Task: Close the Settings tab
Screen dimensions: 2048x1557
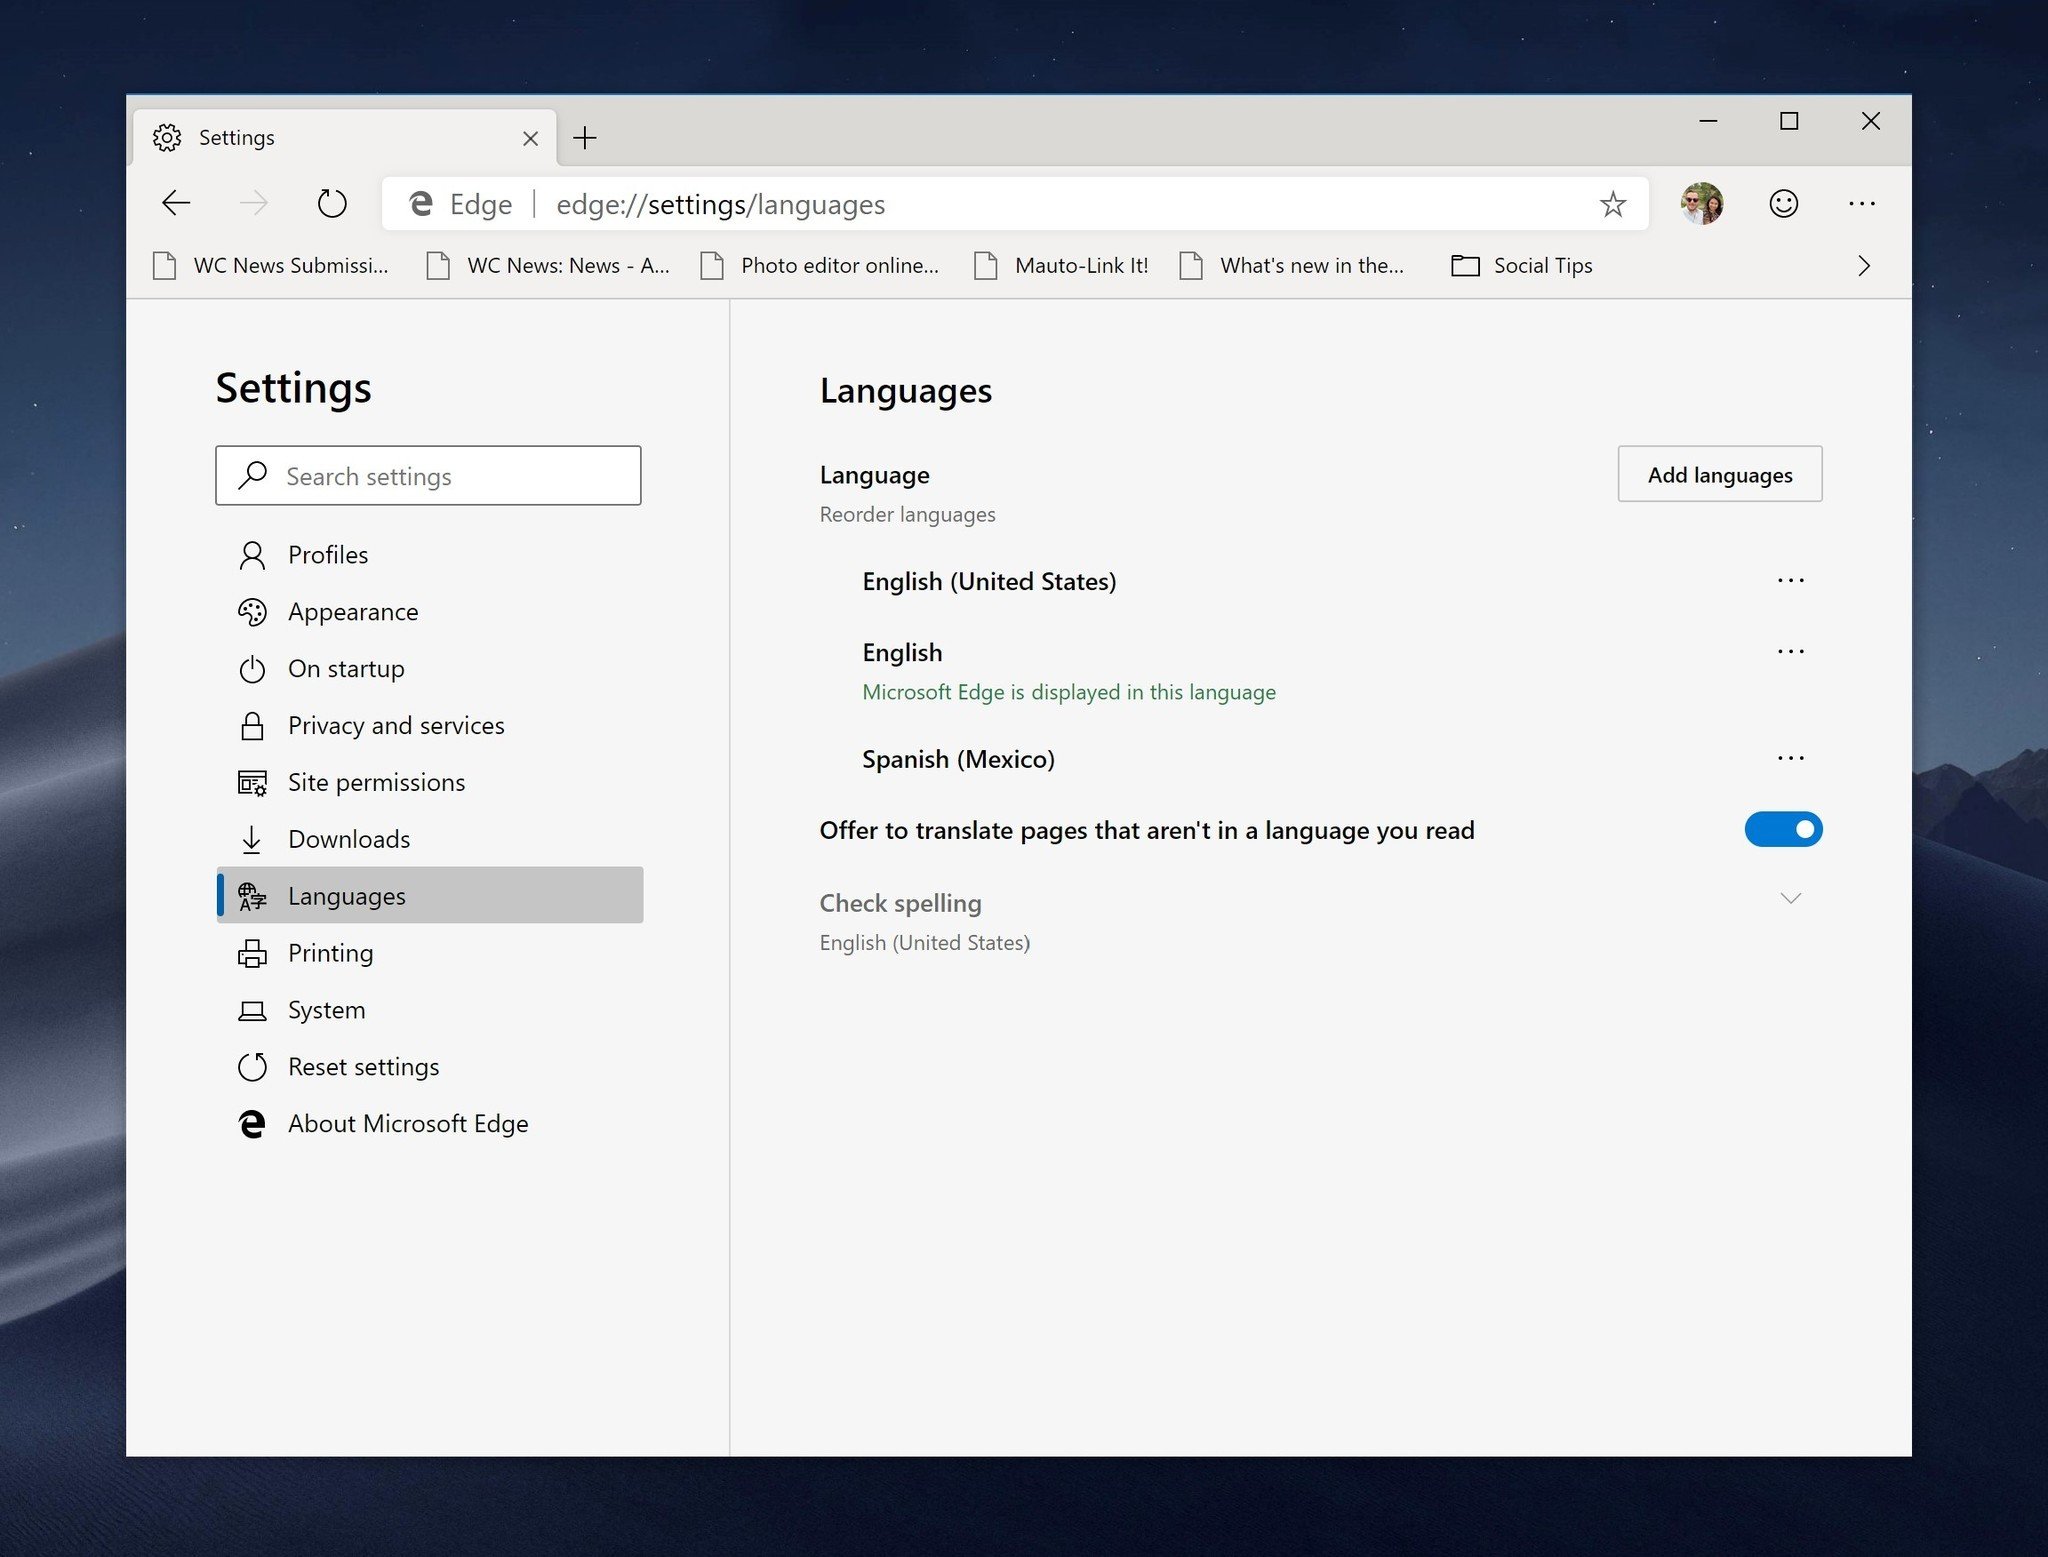Action: click(530, 139)
